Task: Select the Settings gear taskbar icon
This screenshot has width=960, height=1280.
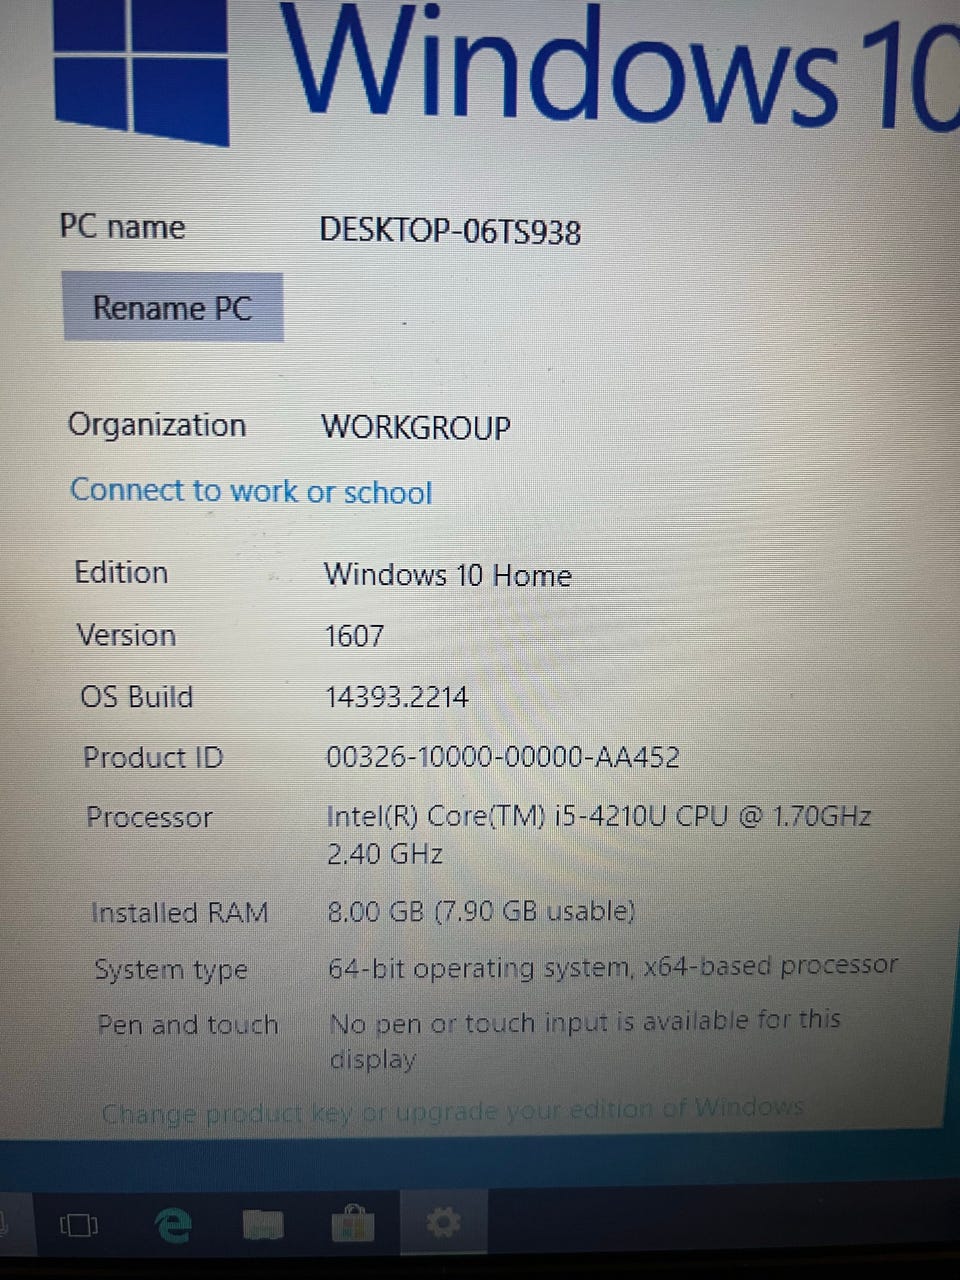Action: click(x=443, y=1222)
